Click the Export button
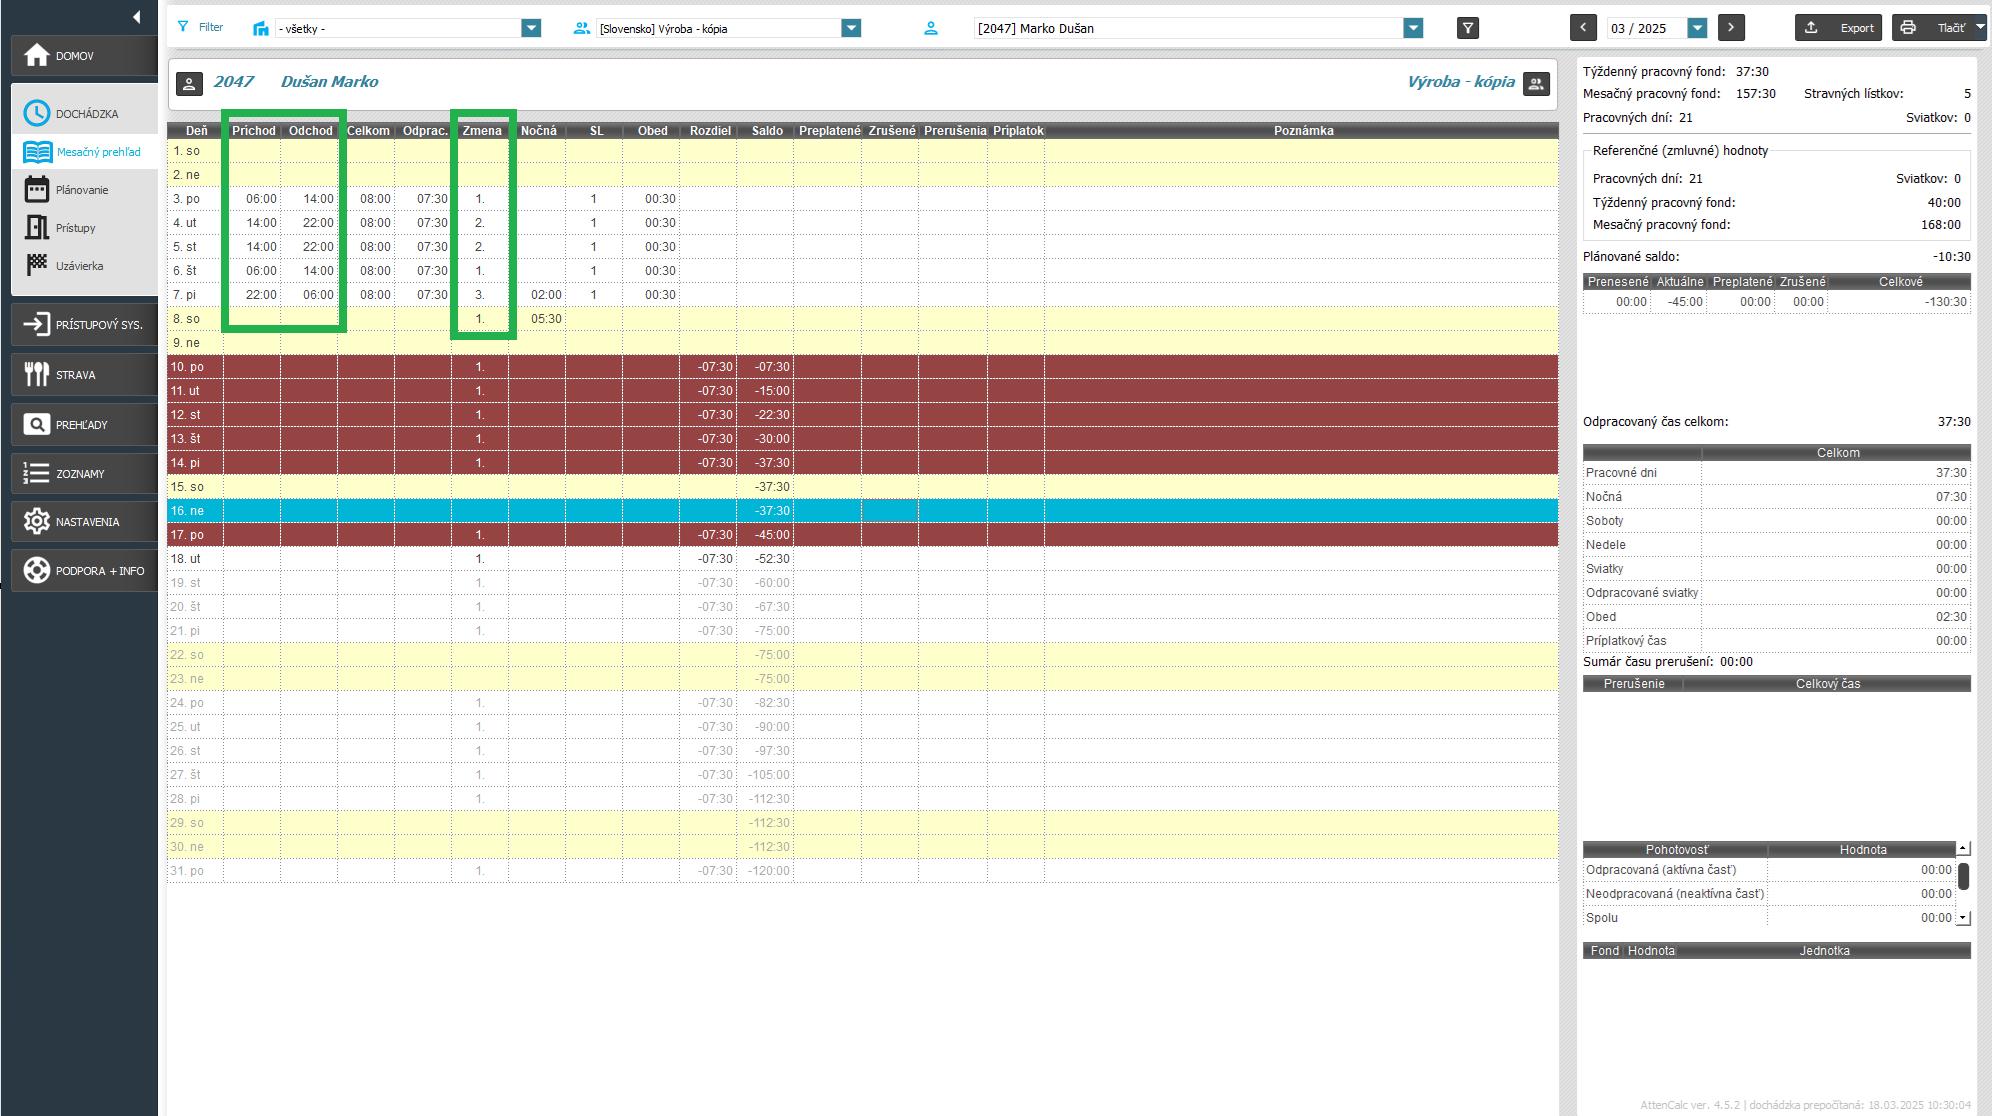This screenshot has width=1992, height=1116. 1838,28
